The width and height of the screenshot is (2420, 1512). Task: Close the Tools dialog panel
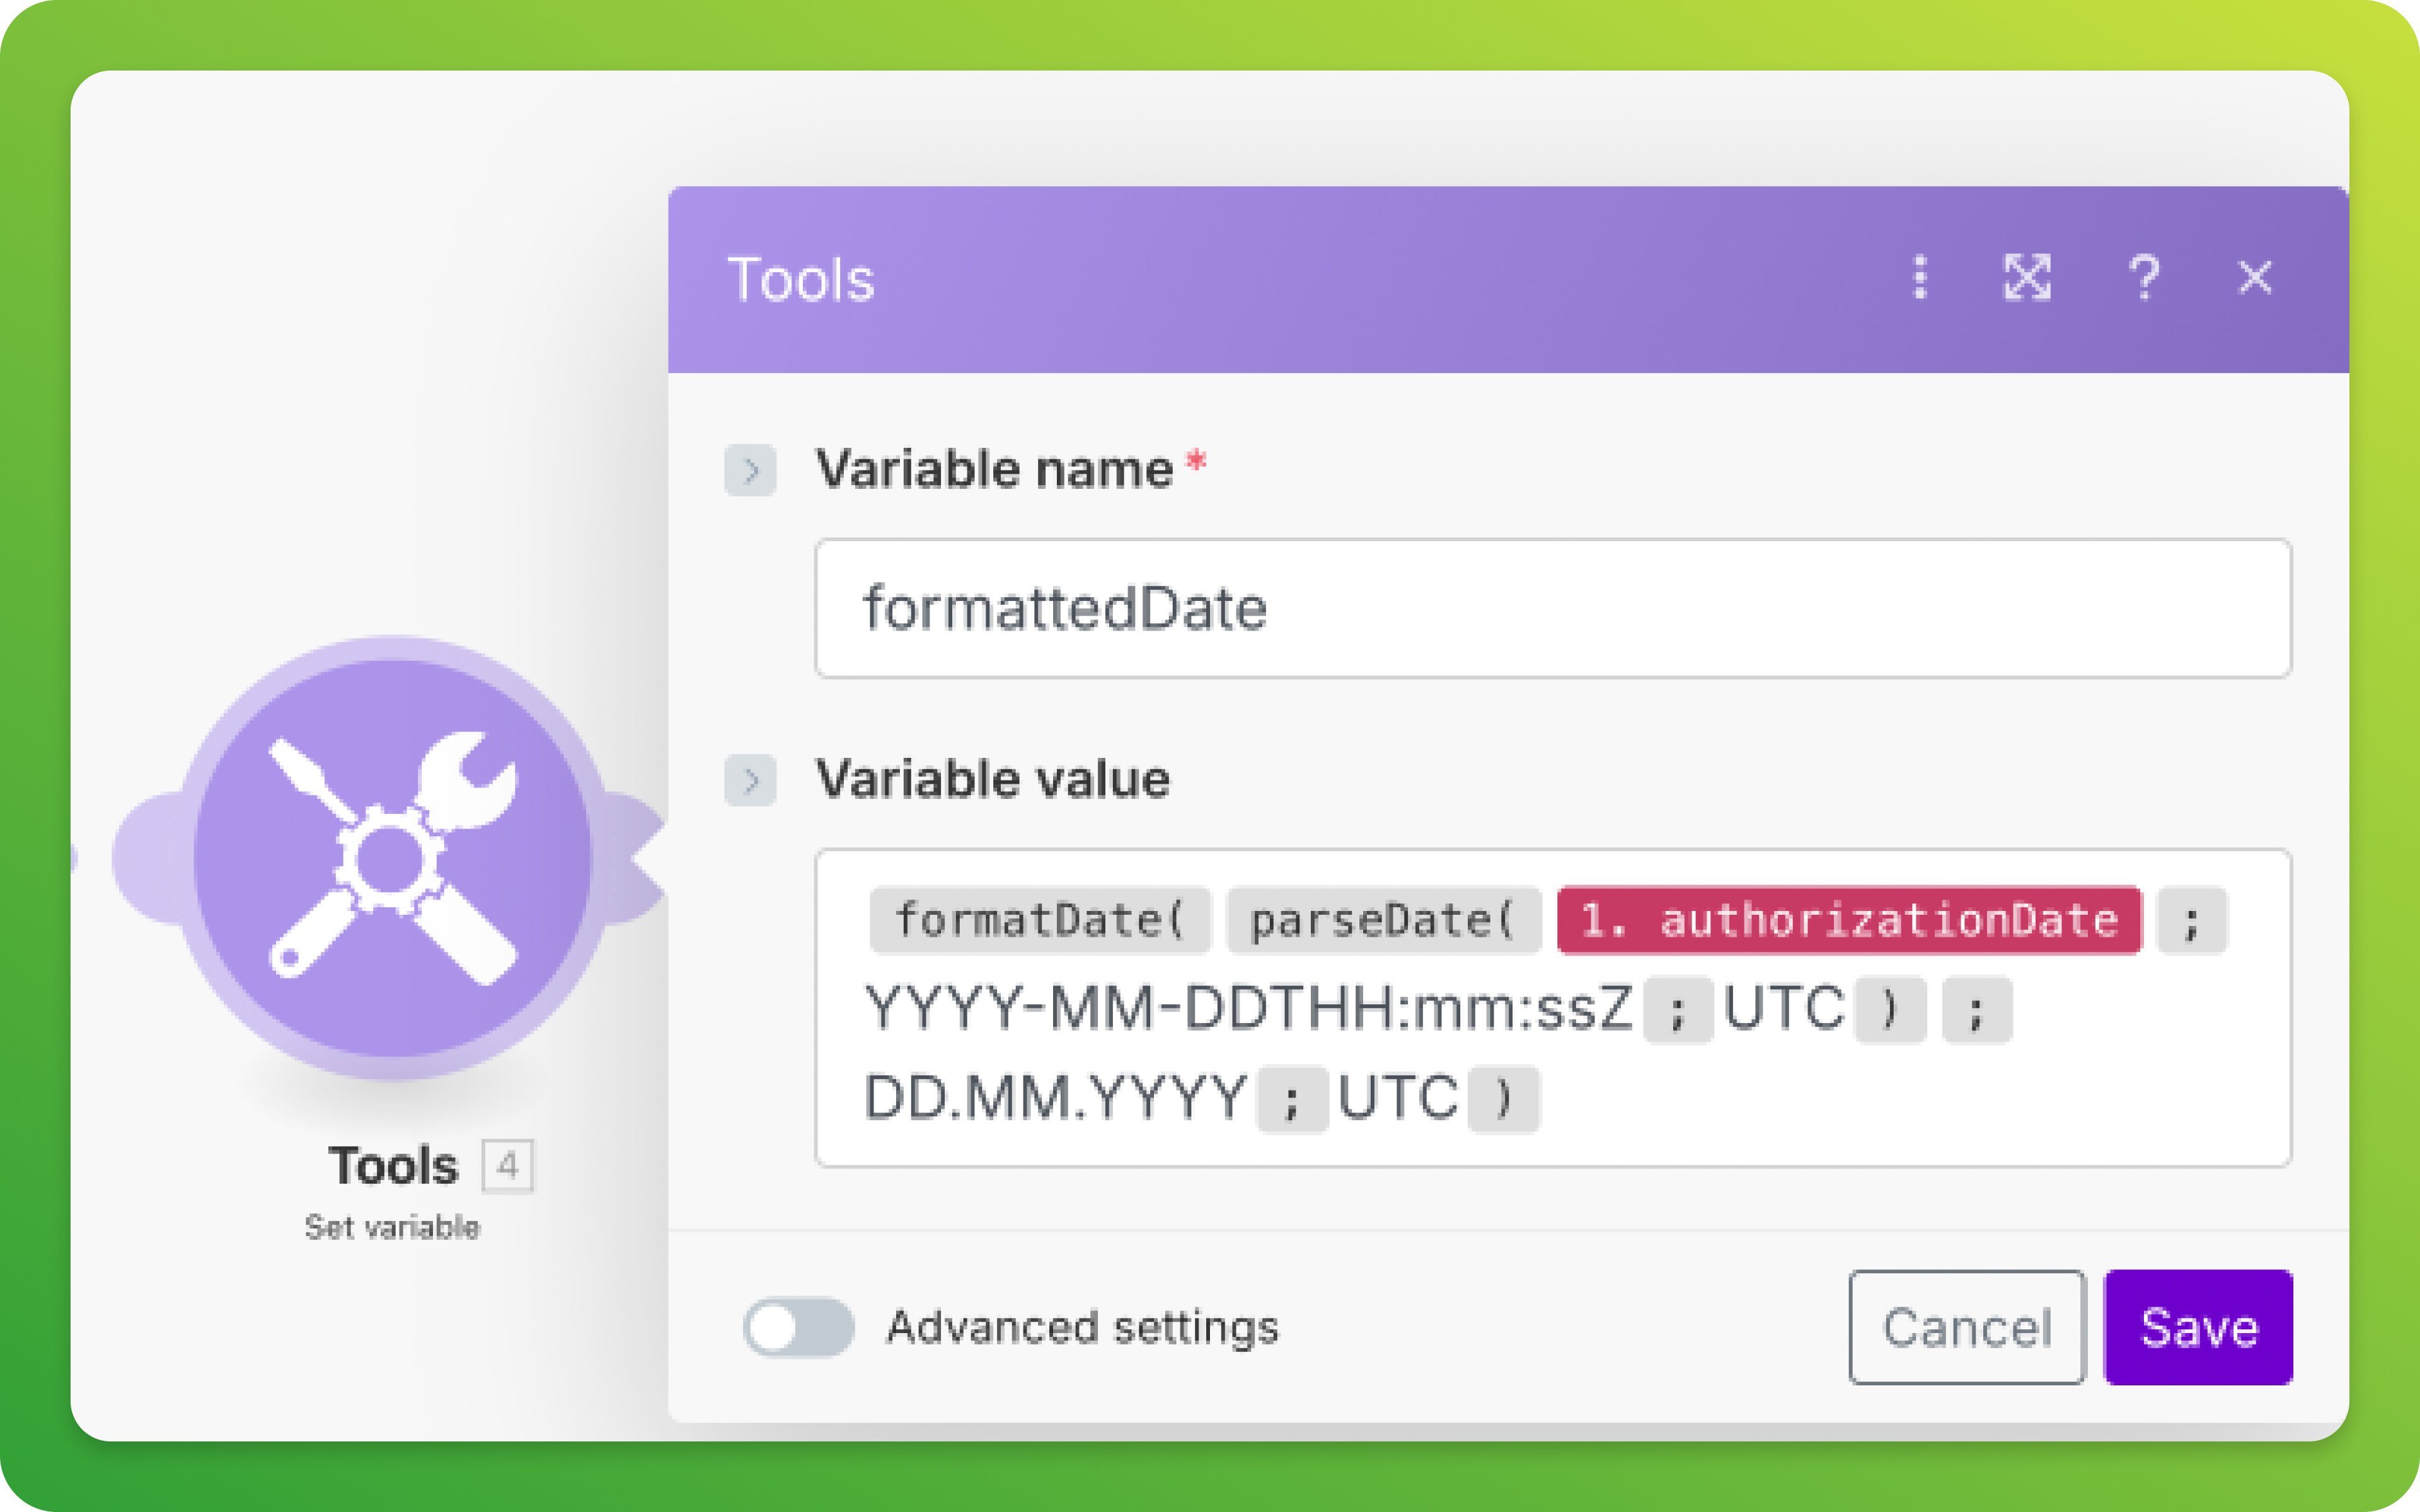[x=2254, y=277]
